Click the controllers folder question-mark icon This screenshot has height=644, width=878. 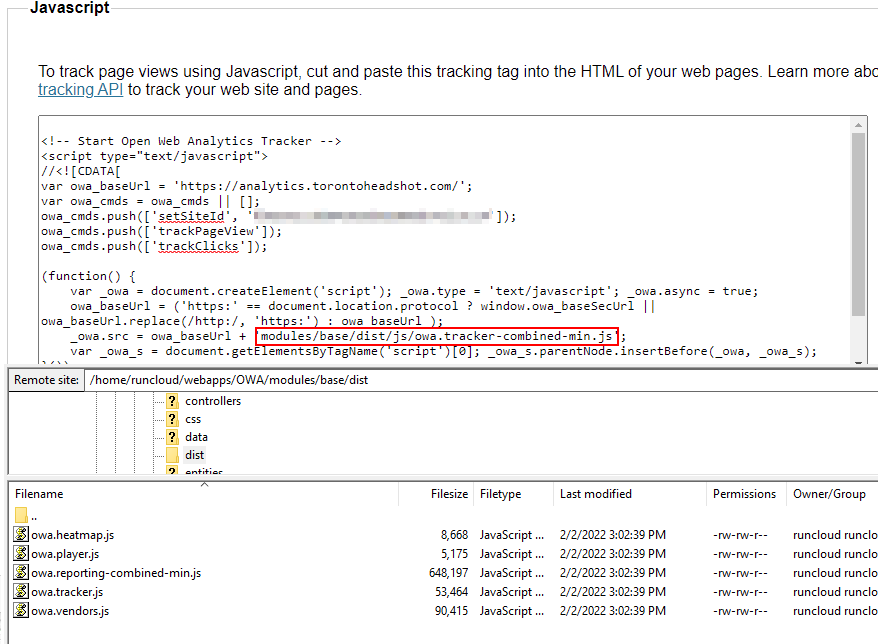(172, 401)
